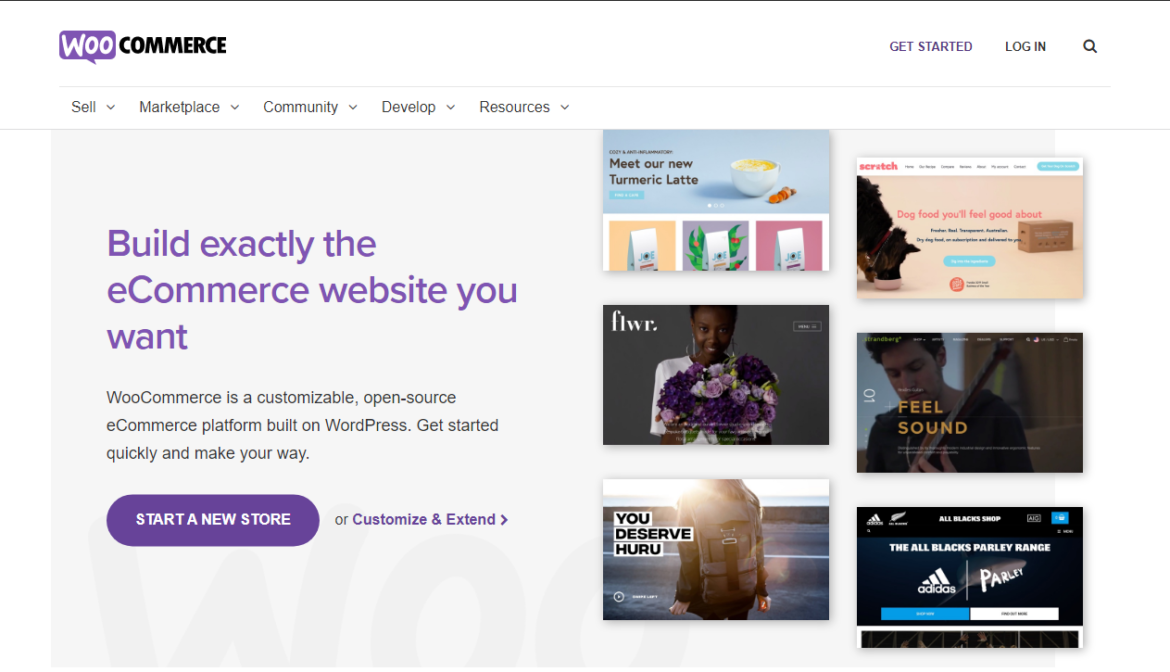This screenshot has width=1170, height=672.
Task: Open the Develop menu
Action: click(418, 107)
